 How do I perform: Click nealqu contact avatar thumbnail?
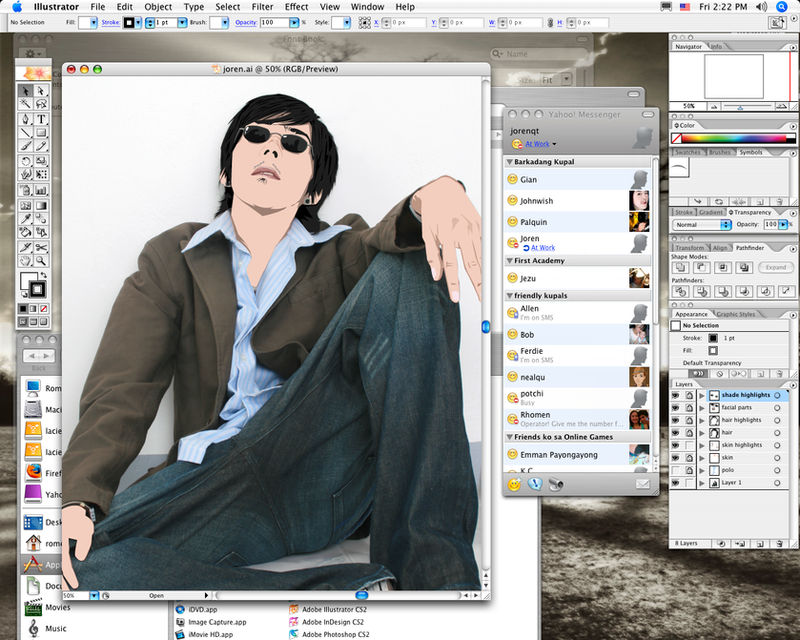tap(639, 377)
